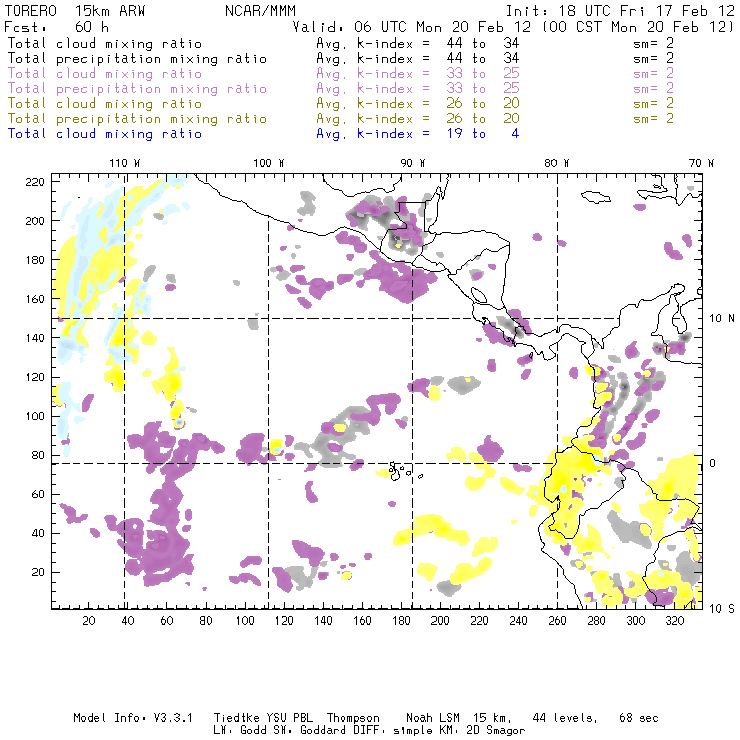Click '68 sec' in the footer
The image size is (740, 740).
(639, 718)
